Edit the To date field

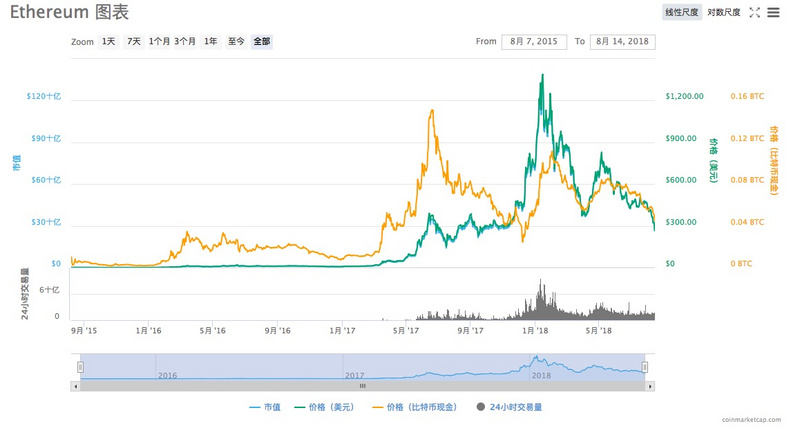click(622, 41)
